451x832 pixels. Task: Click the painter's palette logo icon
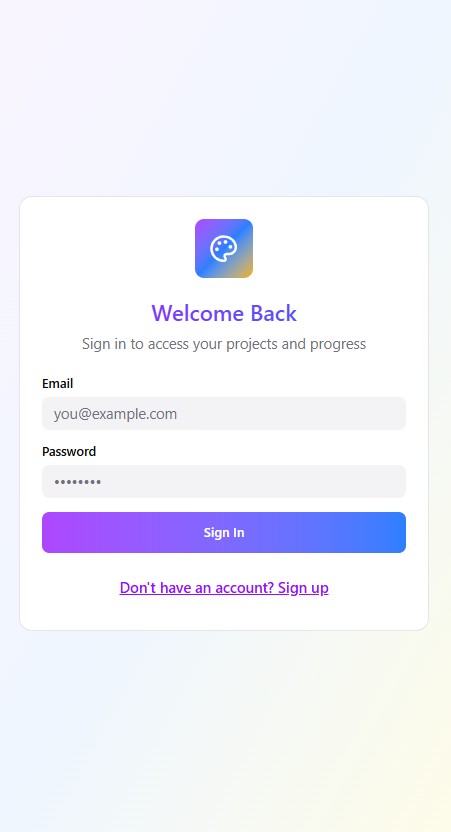point(224,248)
